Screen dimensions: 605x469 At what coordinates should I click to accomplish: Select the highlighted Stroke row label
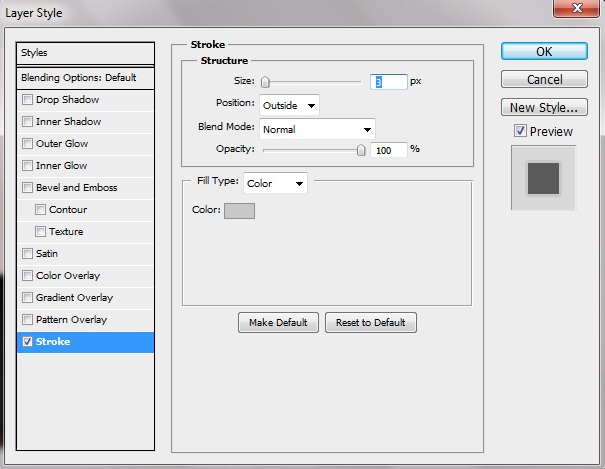coord(53,341)
